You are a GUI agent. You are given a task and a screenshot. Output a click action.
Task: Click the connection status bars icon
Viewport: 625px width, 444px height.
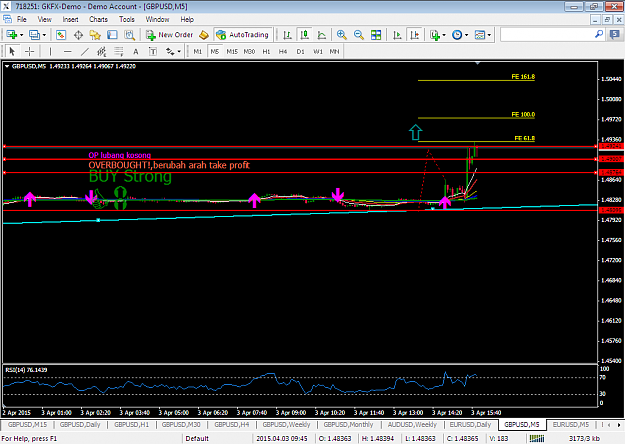pos(537,438)
